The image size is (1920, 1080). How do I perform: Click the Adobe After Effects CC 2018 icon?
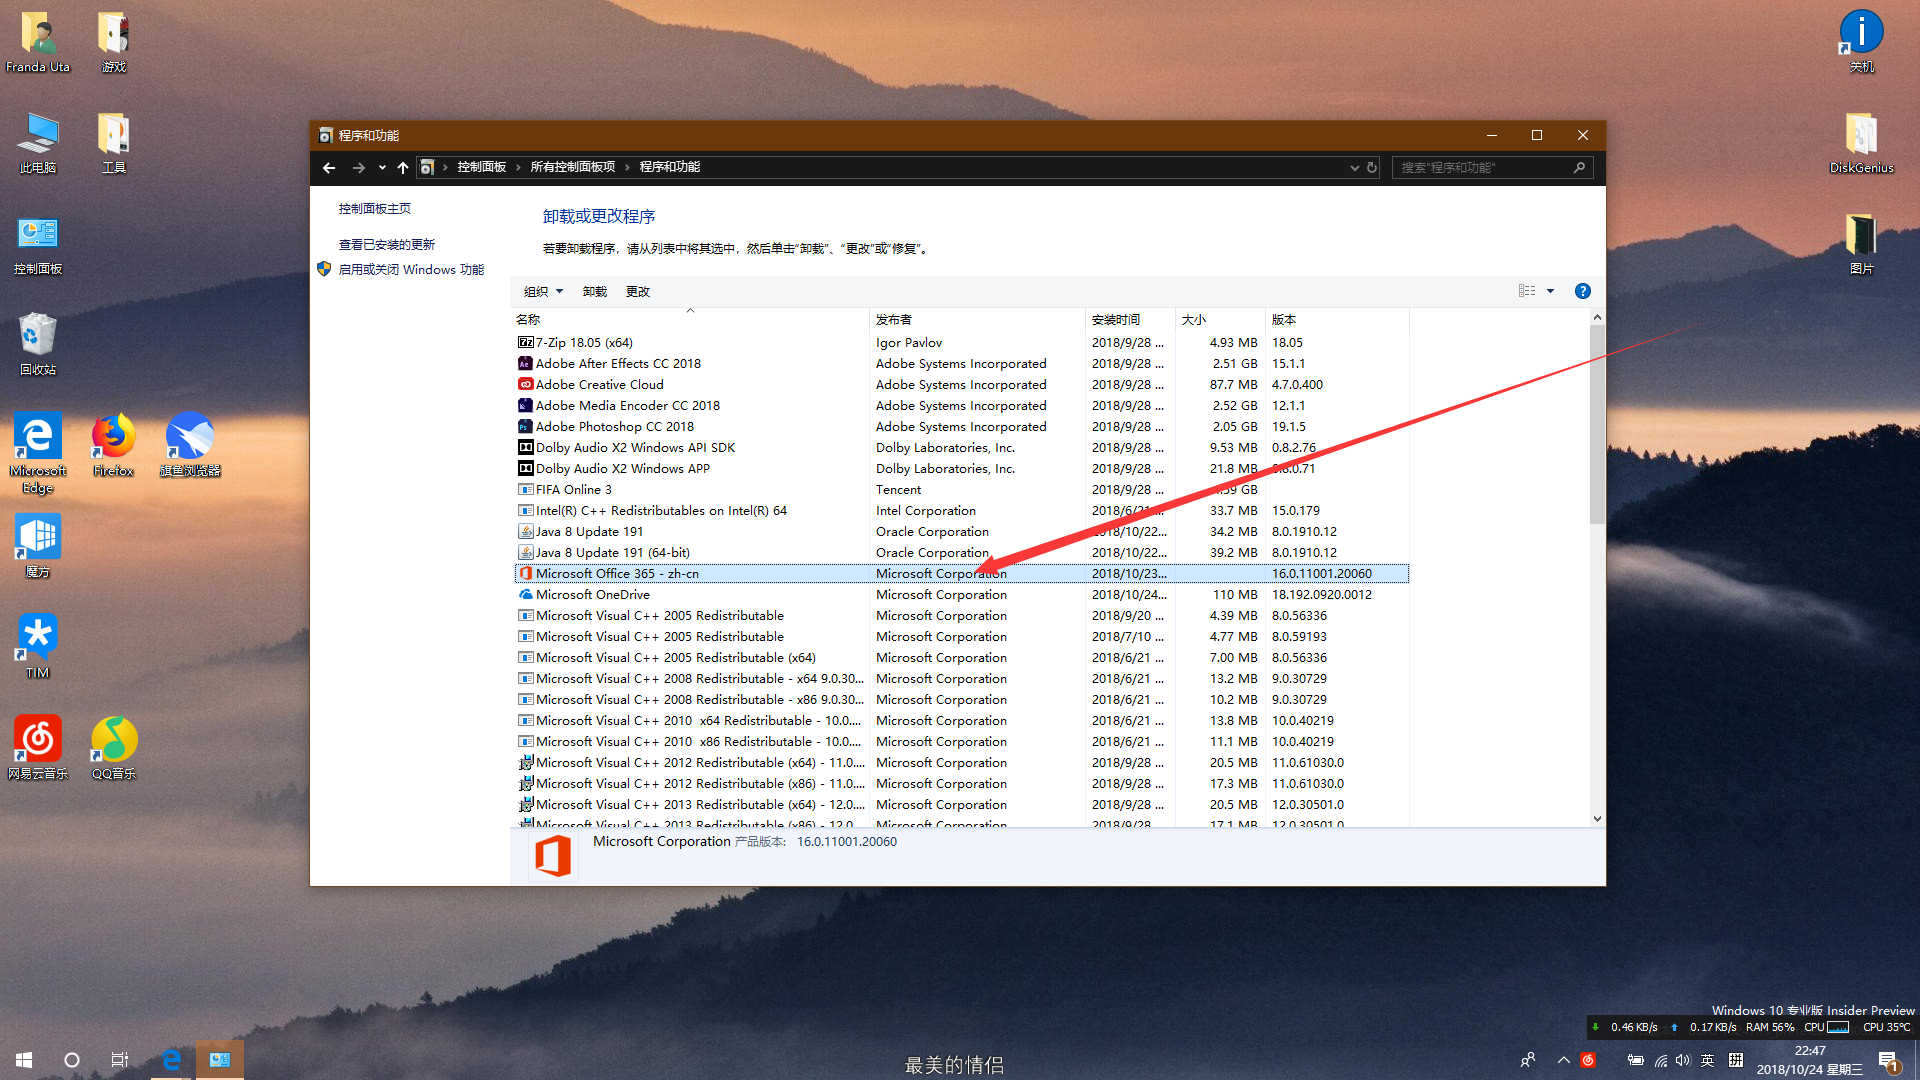point(524,363)
